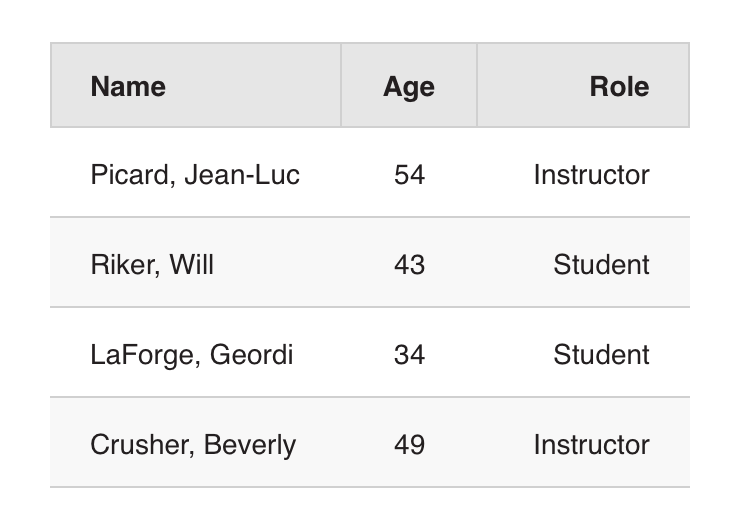Choose LaForge's Student role cell
This screenshot has height=532, width=740.
pyautogui.click(x=601, y=355)
